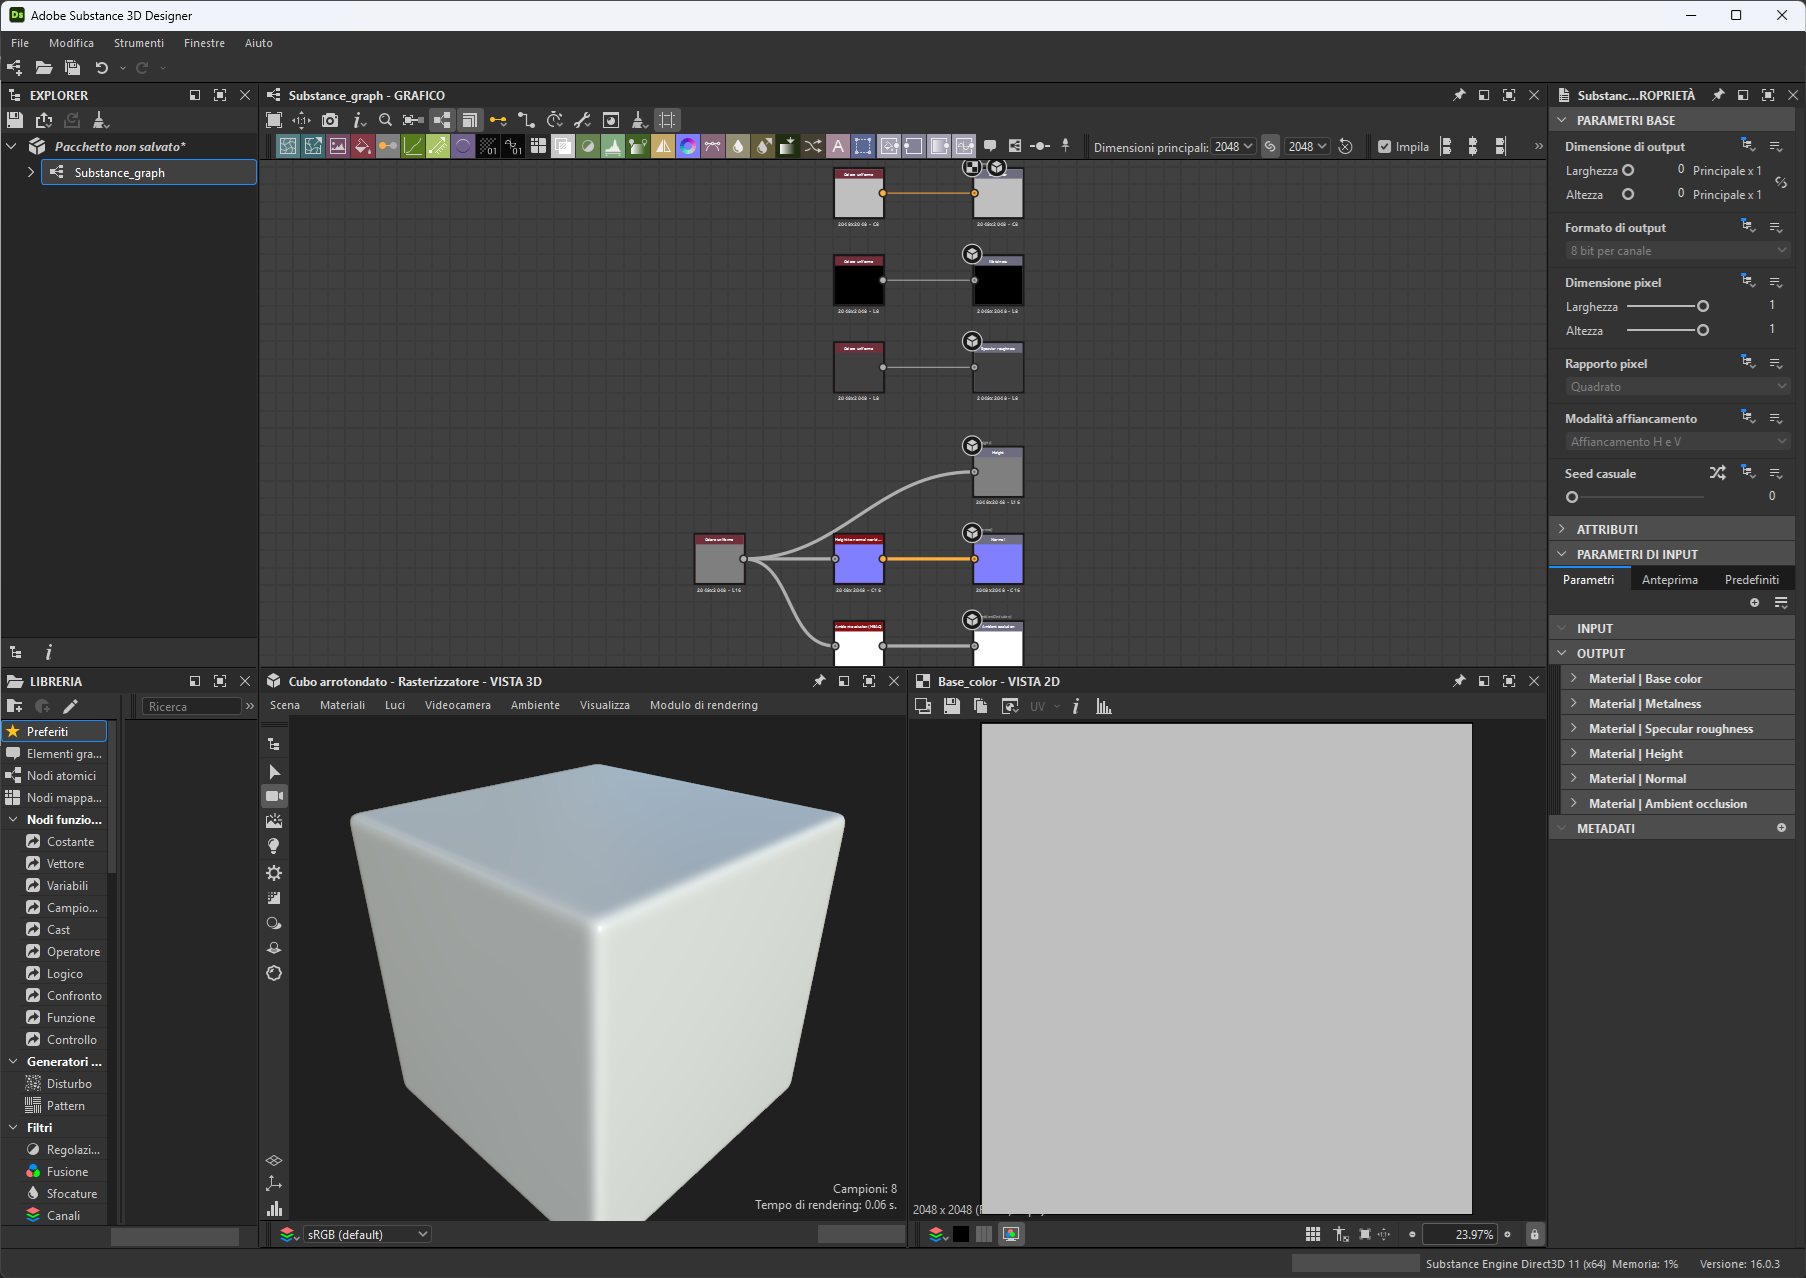Toggle the color display monitor icon in 2D view

pos(1011,1234)
